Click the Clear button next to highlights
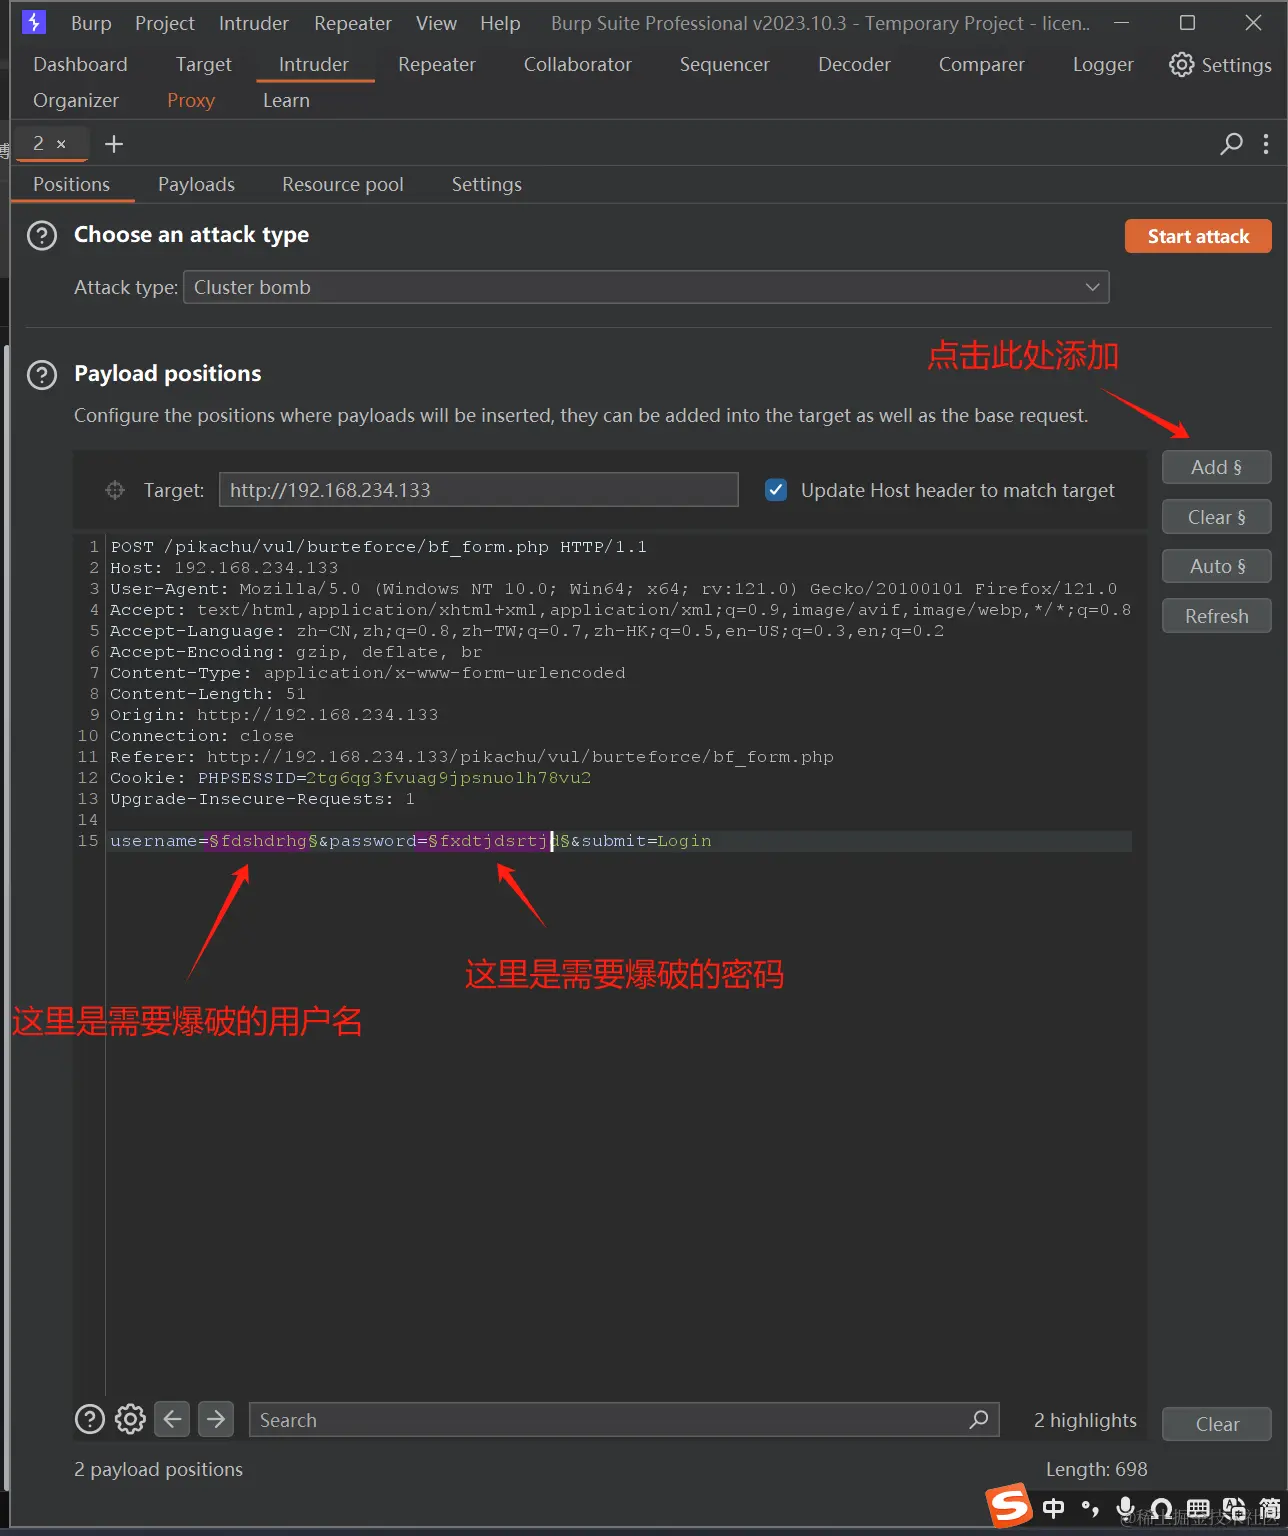This screenshot has height=1536, width=1288. click(1217, 1424)
